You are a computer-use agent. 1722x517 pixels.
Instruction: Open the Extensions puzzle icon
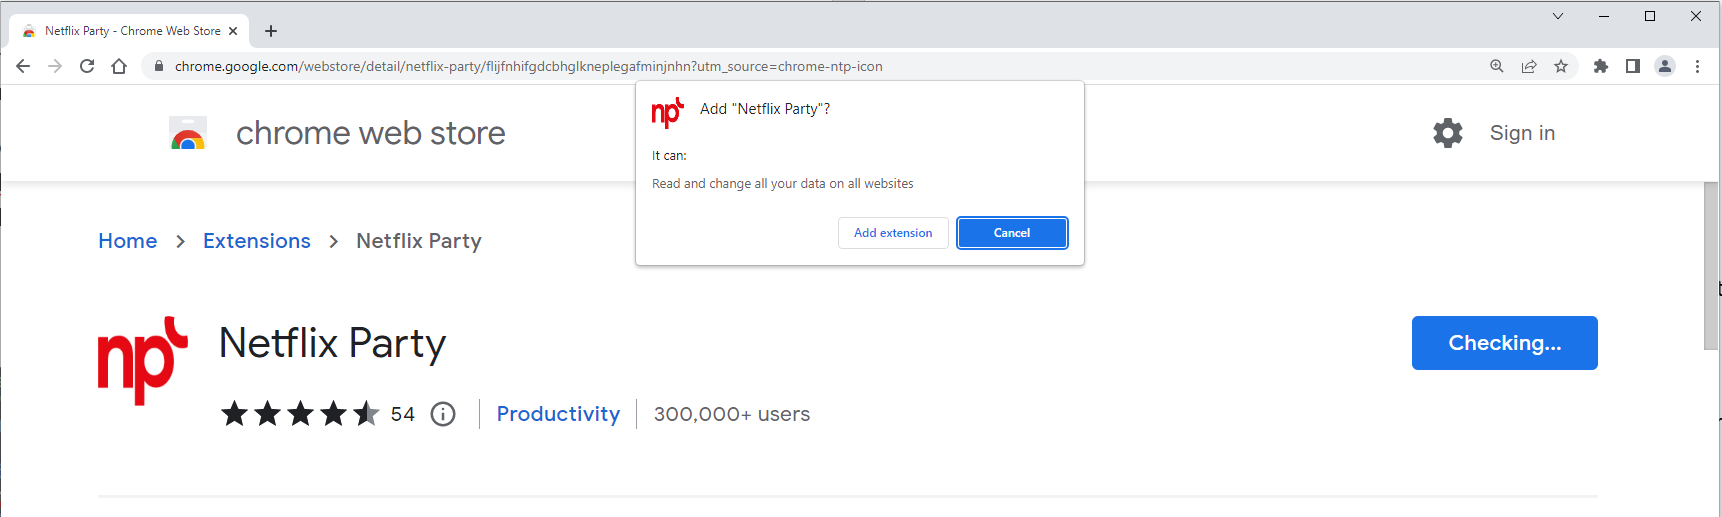[1601, 66]
